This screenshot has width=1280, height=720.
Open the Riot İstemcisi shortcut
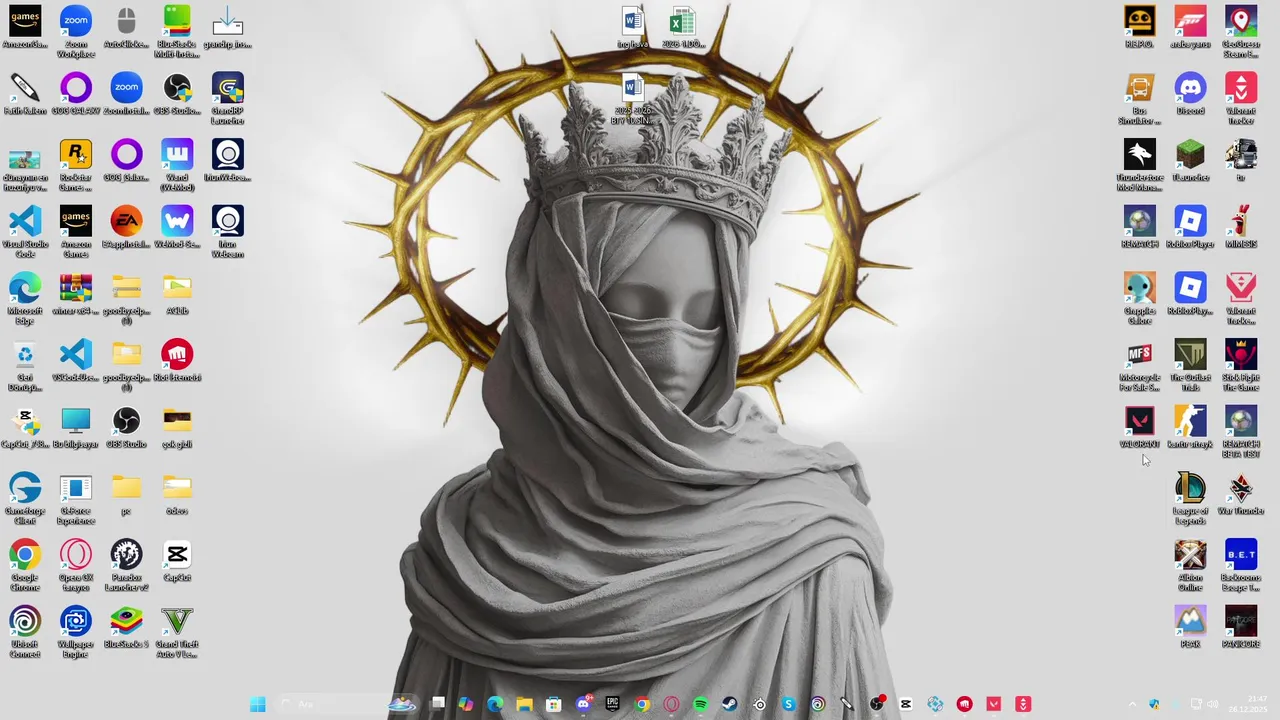pyautogui.click(x=177, y=360)
